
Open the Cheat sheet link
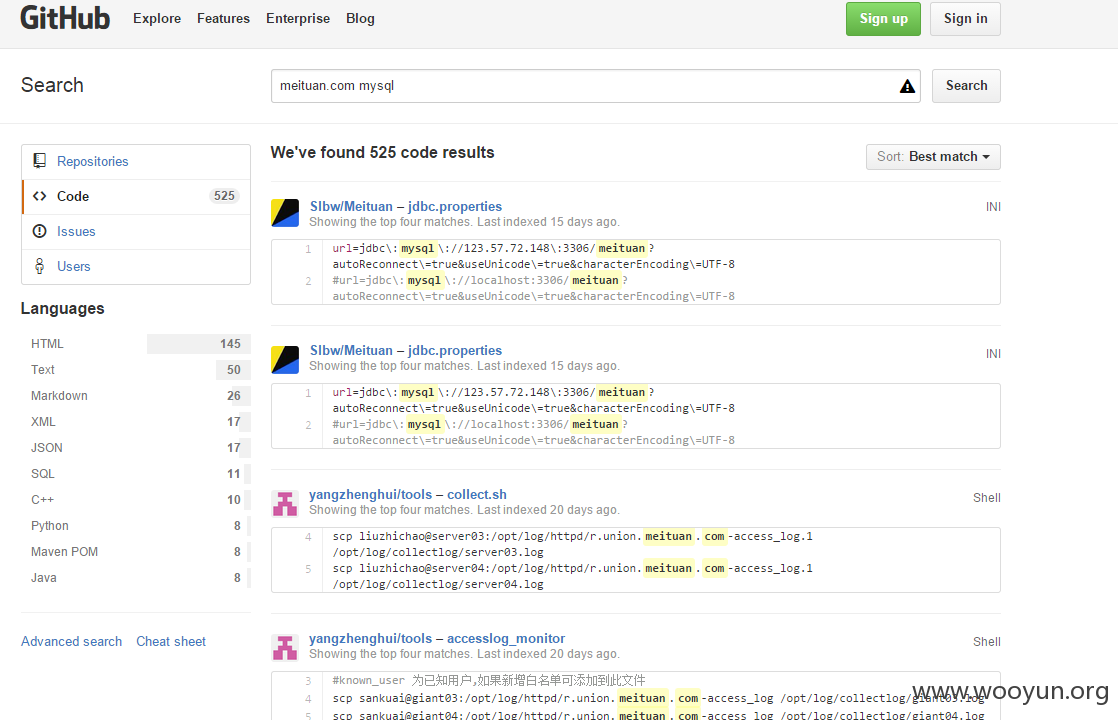click(171, 642)
